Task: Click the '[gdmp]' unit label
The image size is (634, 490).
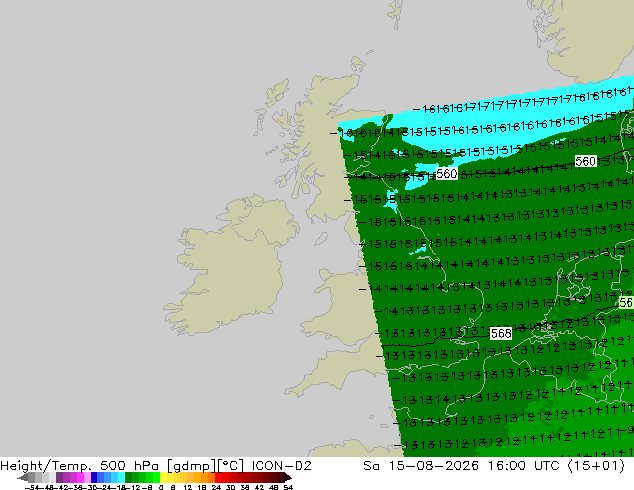Action: pos(190,466)
